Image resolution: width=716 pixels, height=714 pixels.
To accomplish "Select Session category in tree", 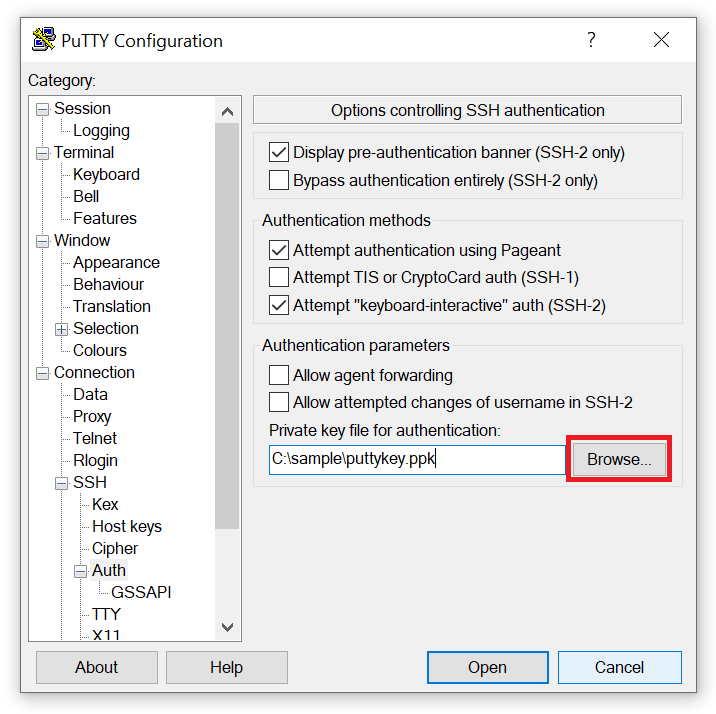I will pyautogui.click(x=82, y=109).
